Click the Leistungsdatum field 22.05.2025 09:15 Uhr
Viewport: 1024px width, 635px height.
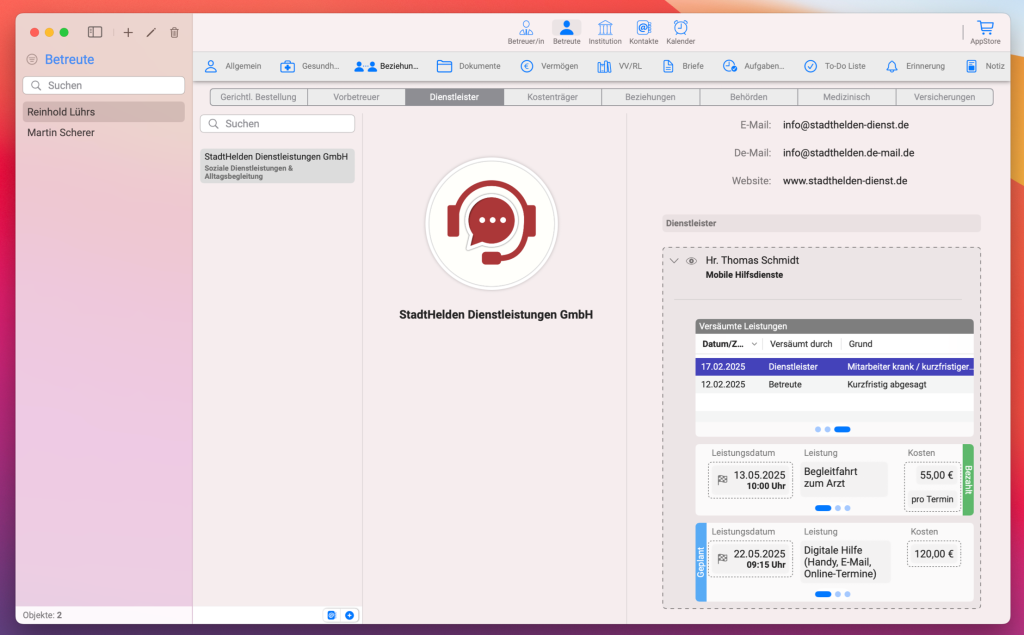(x=750, y=559)
